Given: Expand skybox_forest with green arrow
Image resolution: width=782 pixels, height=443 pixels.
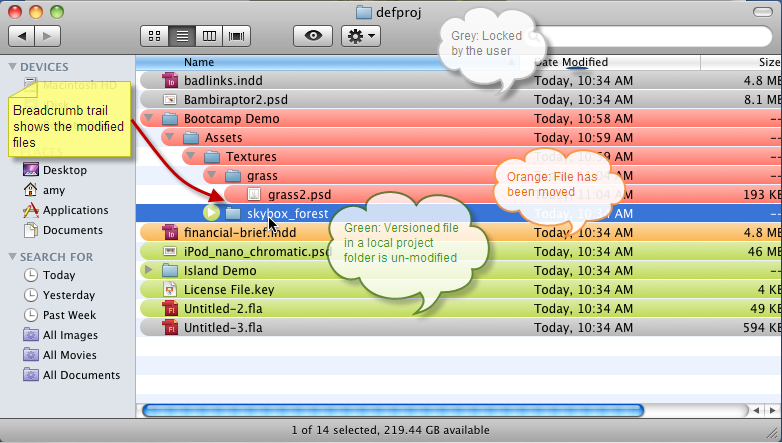Looking at the screenshot, I should tap(211, 213).
